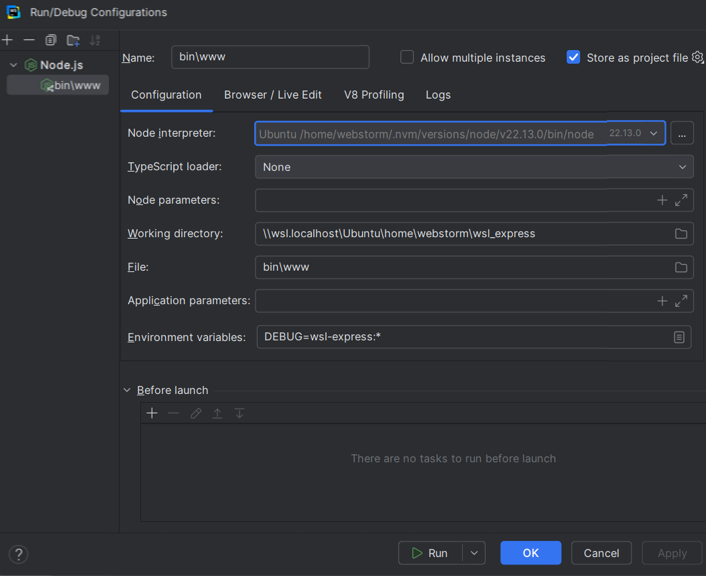Screen dimensions: 706x576
Task: Click the Node.js group label
Action: coord(62,65)
